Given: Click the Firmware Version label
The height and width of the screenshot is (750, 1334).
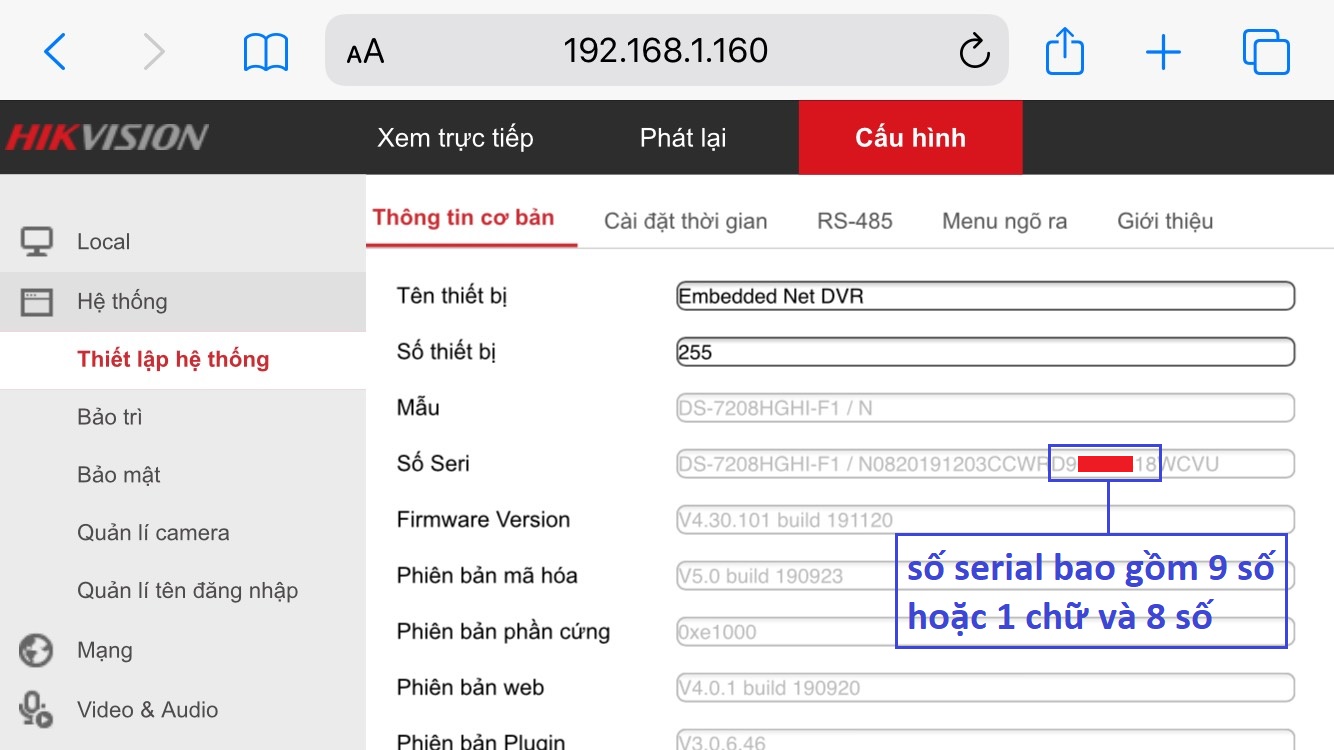Looking at the screenshot, I should point(483,520).
